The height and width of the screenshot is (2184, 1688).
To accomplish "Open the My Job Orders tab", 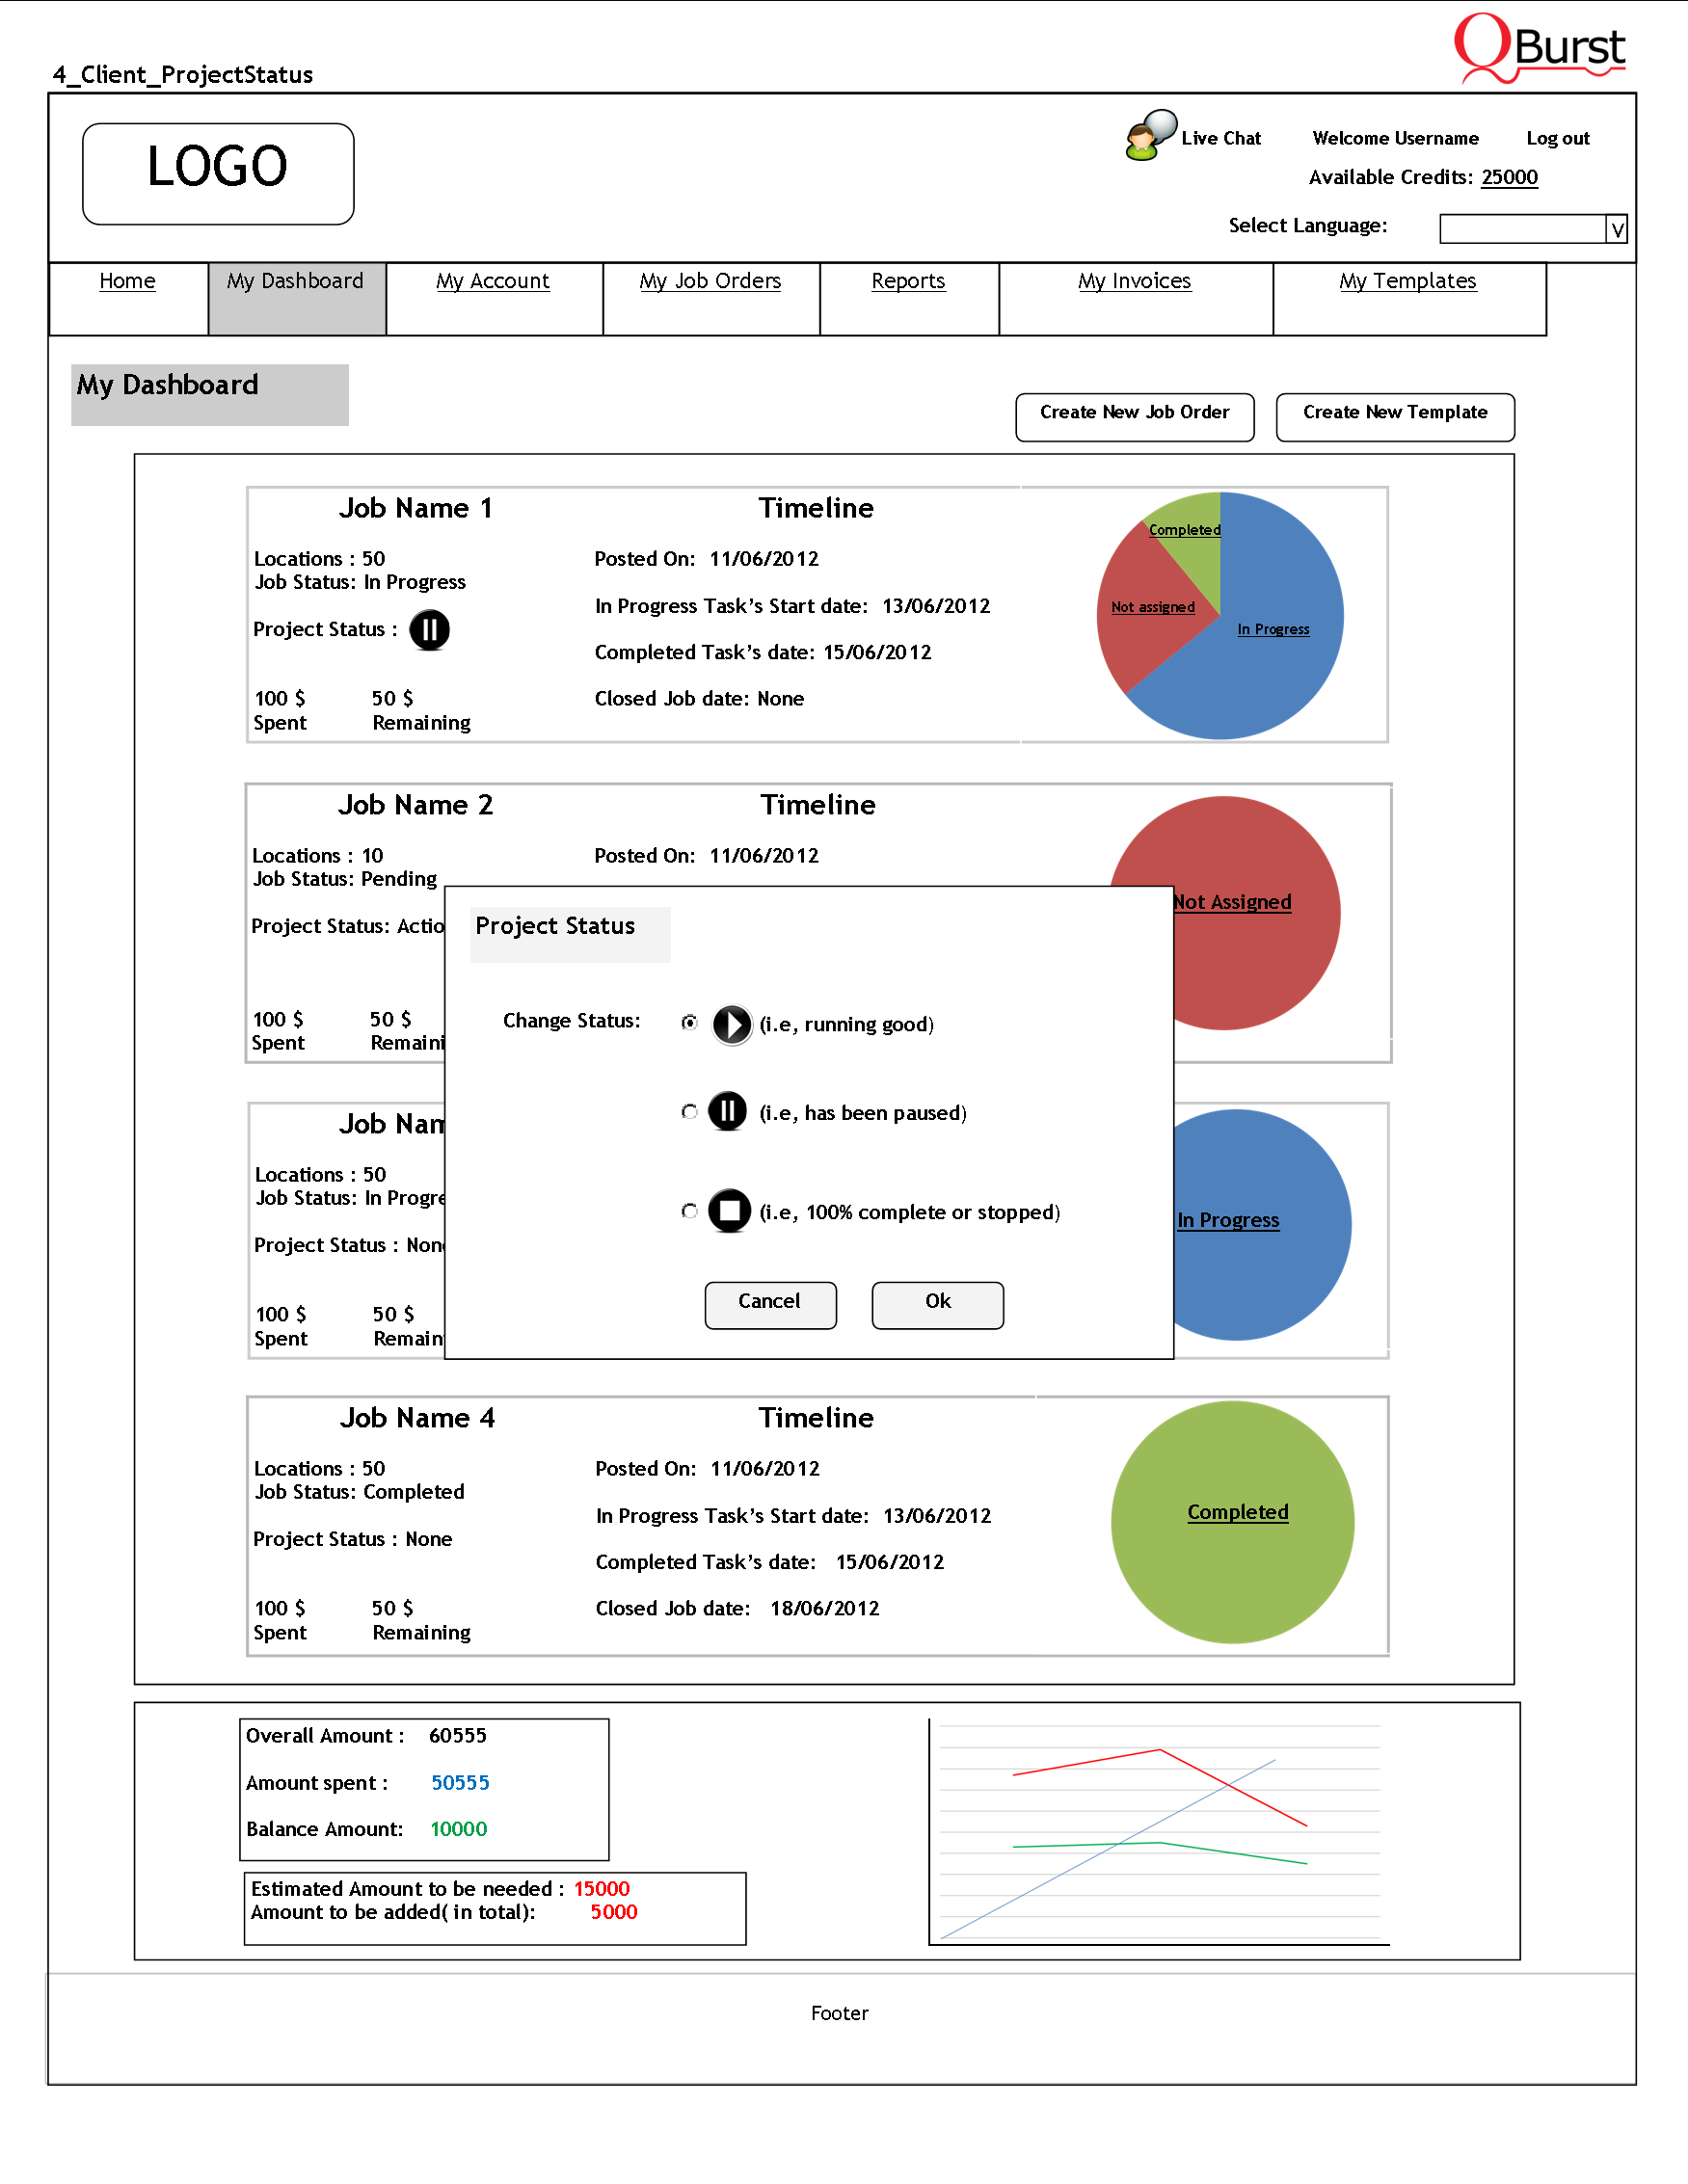I will pos(710,282).
